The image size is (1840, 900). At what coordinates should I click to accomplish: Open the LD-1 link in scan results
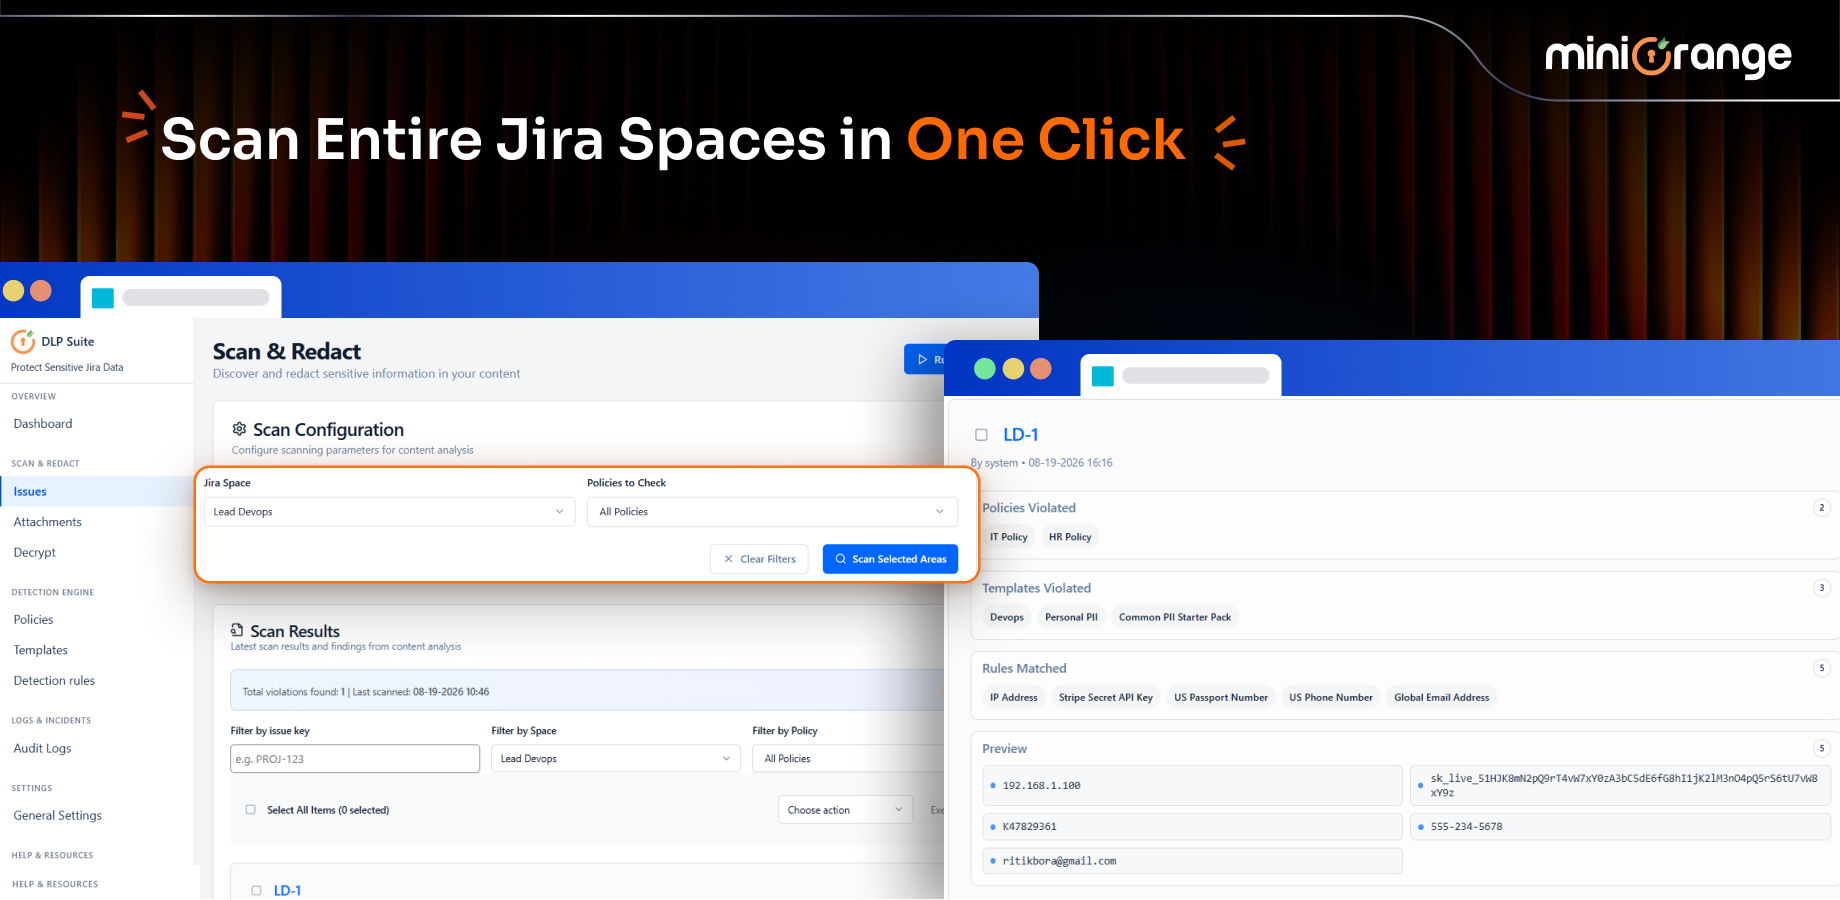point(287,890)
